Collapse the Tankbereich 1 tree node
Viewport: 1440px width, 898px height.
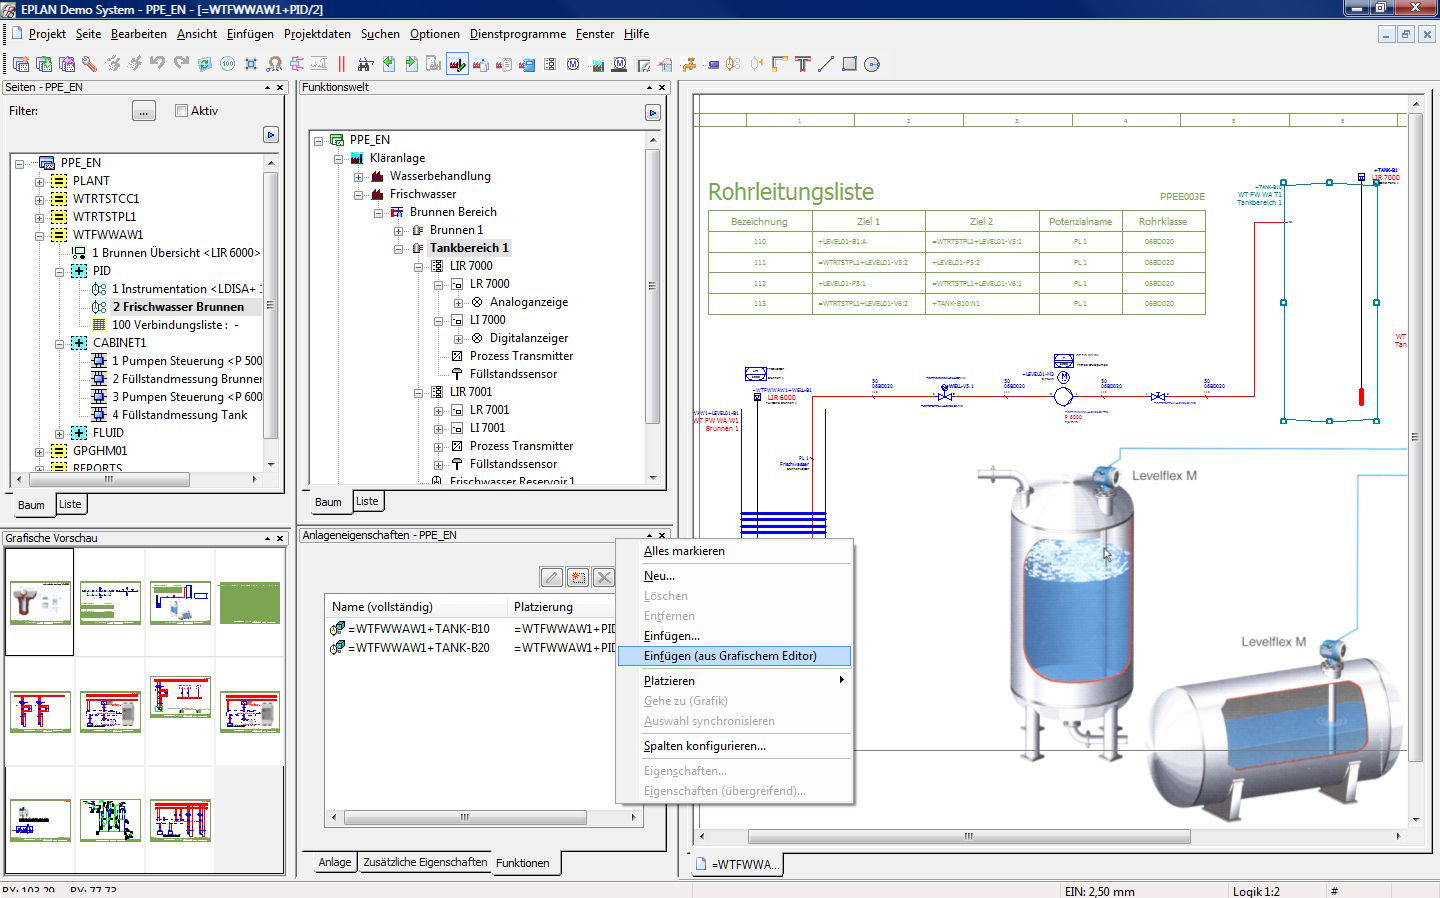click(399, 248)
